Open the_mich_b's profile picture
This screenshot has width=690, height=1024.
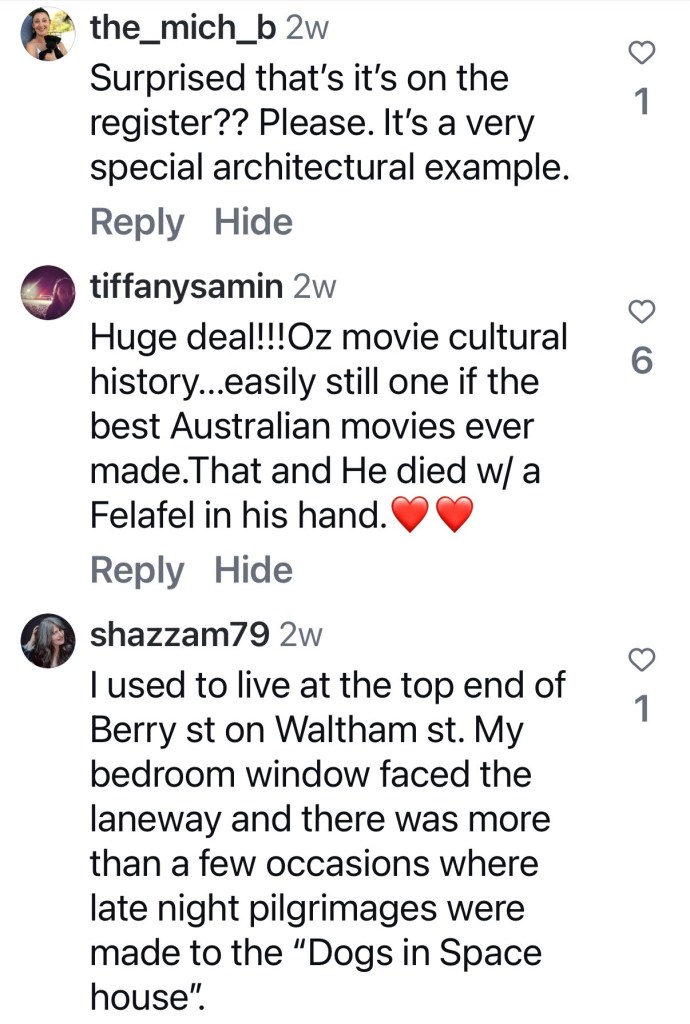click(x=48, y=34)
